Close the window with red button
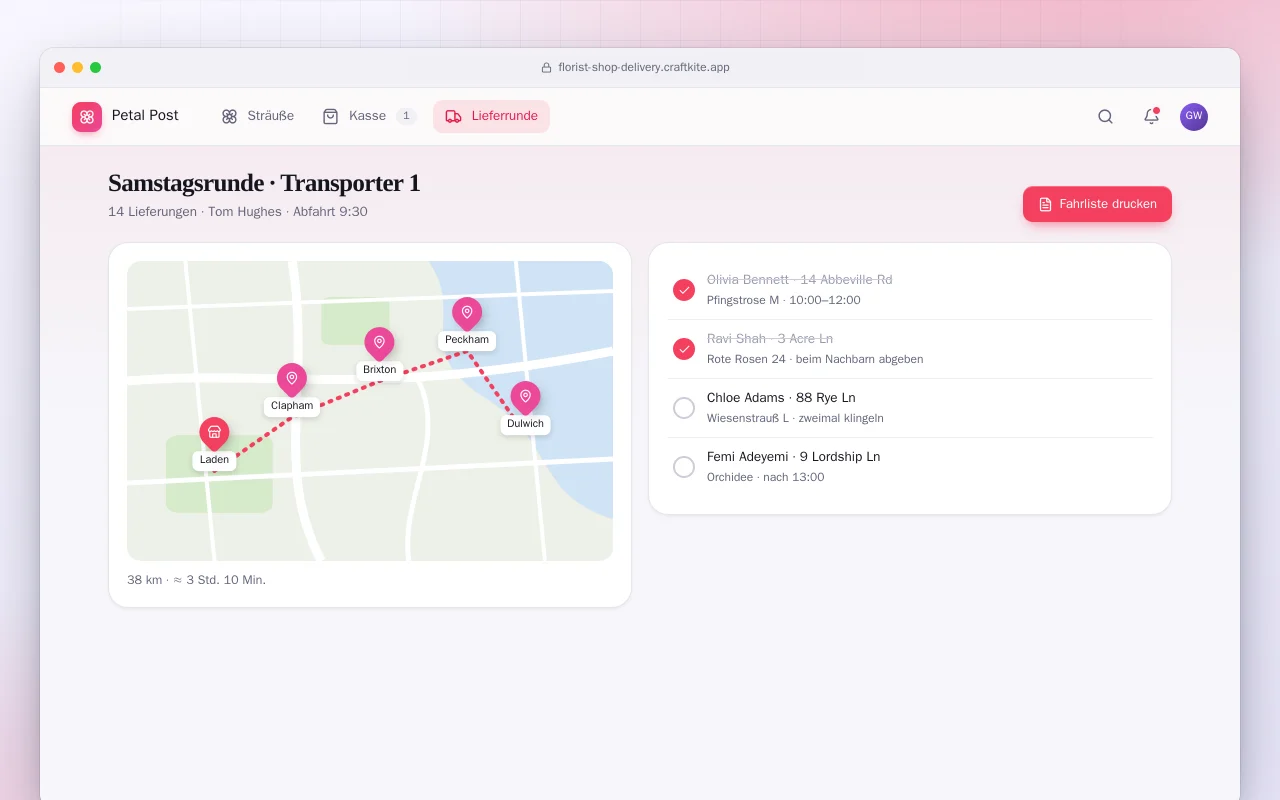Image resolution: width=1280 pixels, height=800 pixels. click(60, 68)
